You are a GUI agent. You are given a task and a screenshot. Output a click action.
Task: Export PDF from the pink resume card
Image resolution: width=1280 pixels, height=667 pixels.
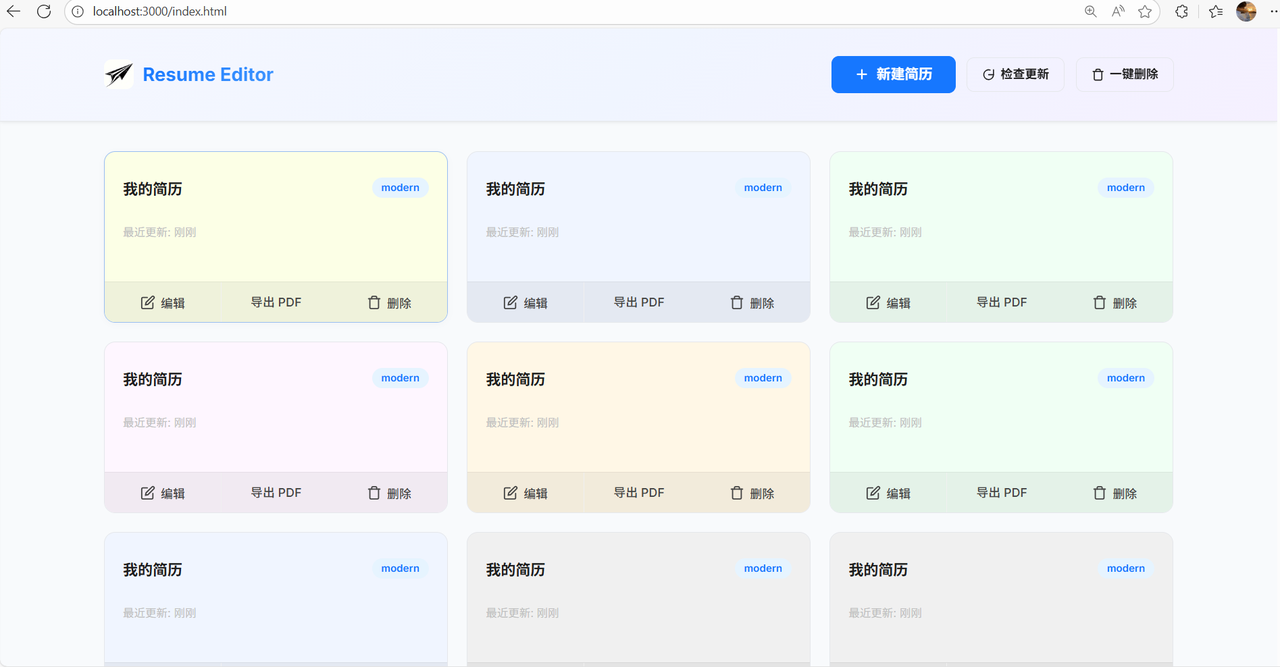tap(276, 493)
